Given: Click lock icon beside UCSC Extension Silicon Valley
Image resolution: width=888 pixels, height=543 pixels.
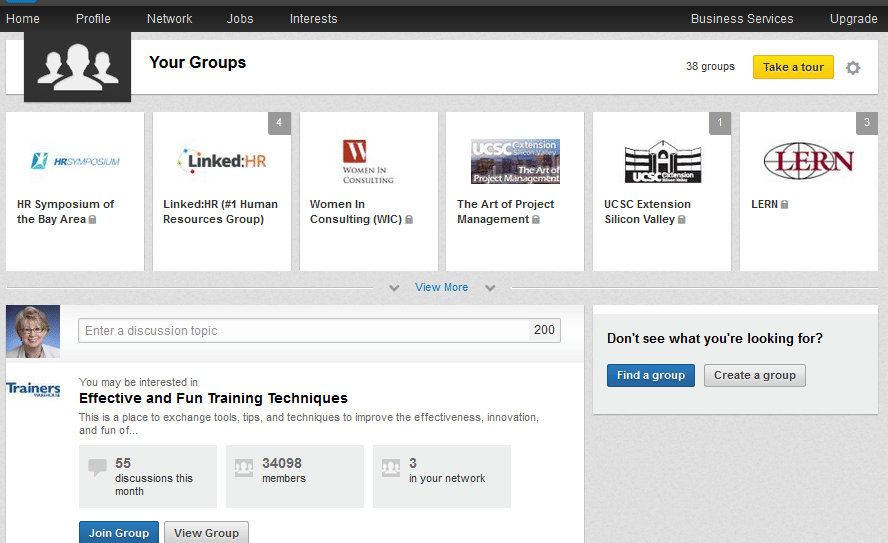Looking at the screenshot, I should tap(682, 220).
